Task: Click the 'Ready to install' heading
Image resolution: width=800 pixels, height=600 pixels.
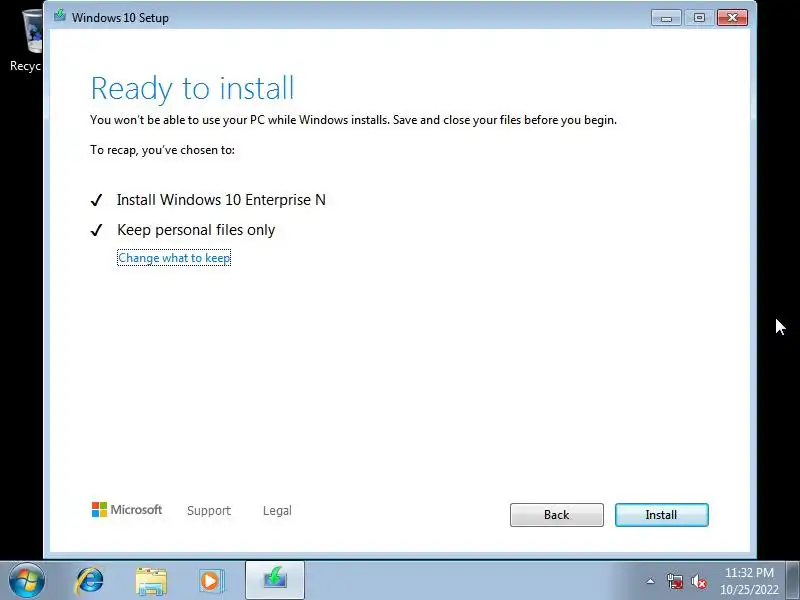Action: coord(192,88)
